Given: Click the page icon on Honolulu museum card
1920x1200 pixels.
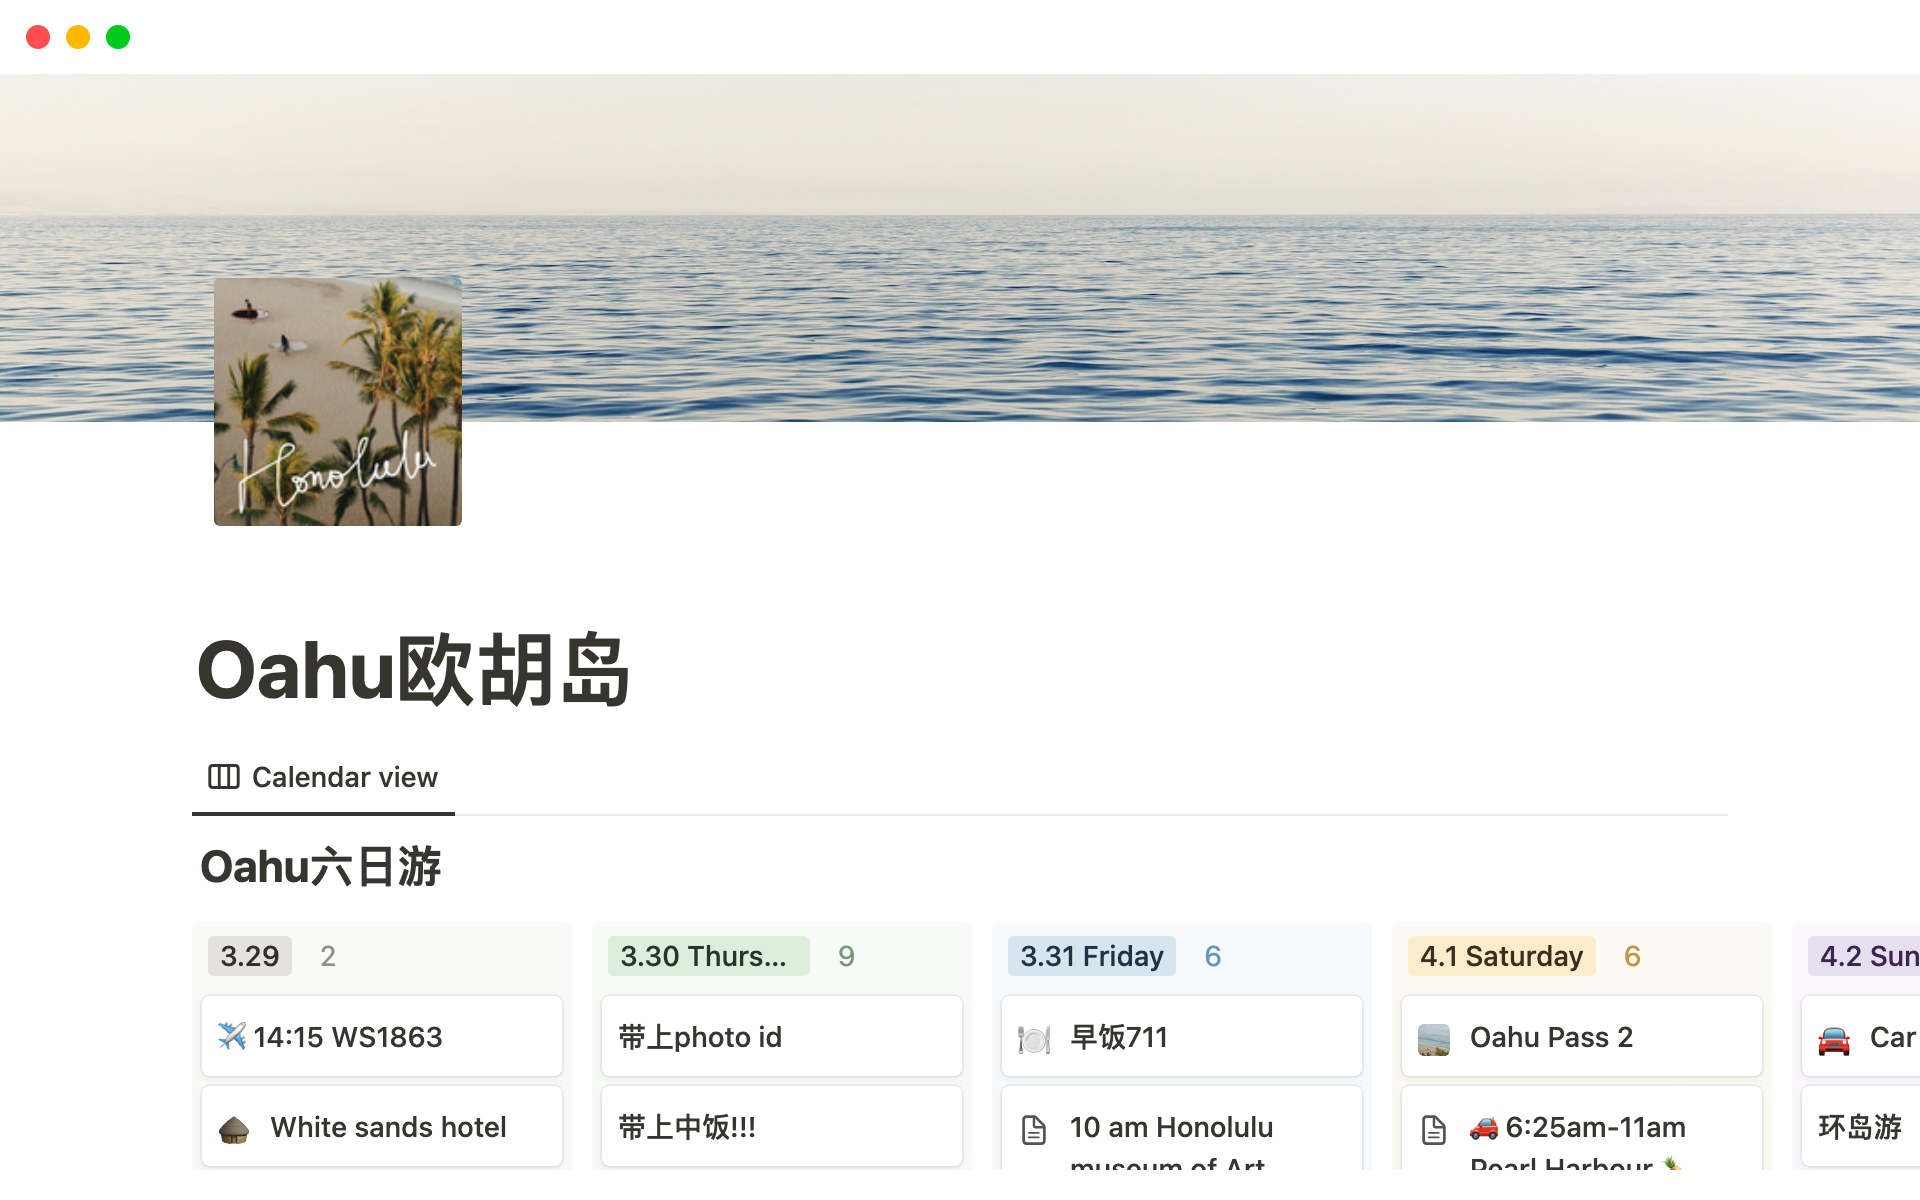Looking at the screenshot, I should (x=1034, y=1130).
